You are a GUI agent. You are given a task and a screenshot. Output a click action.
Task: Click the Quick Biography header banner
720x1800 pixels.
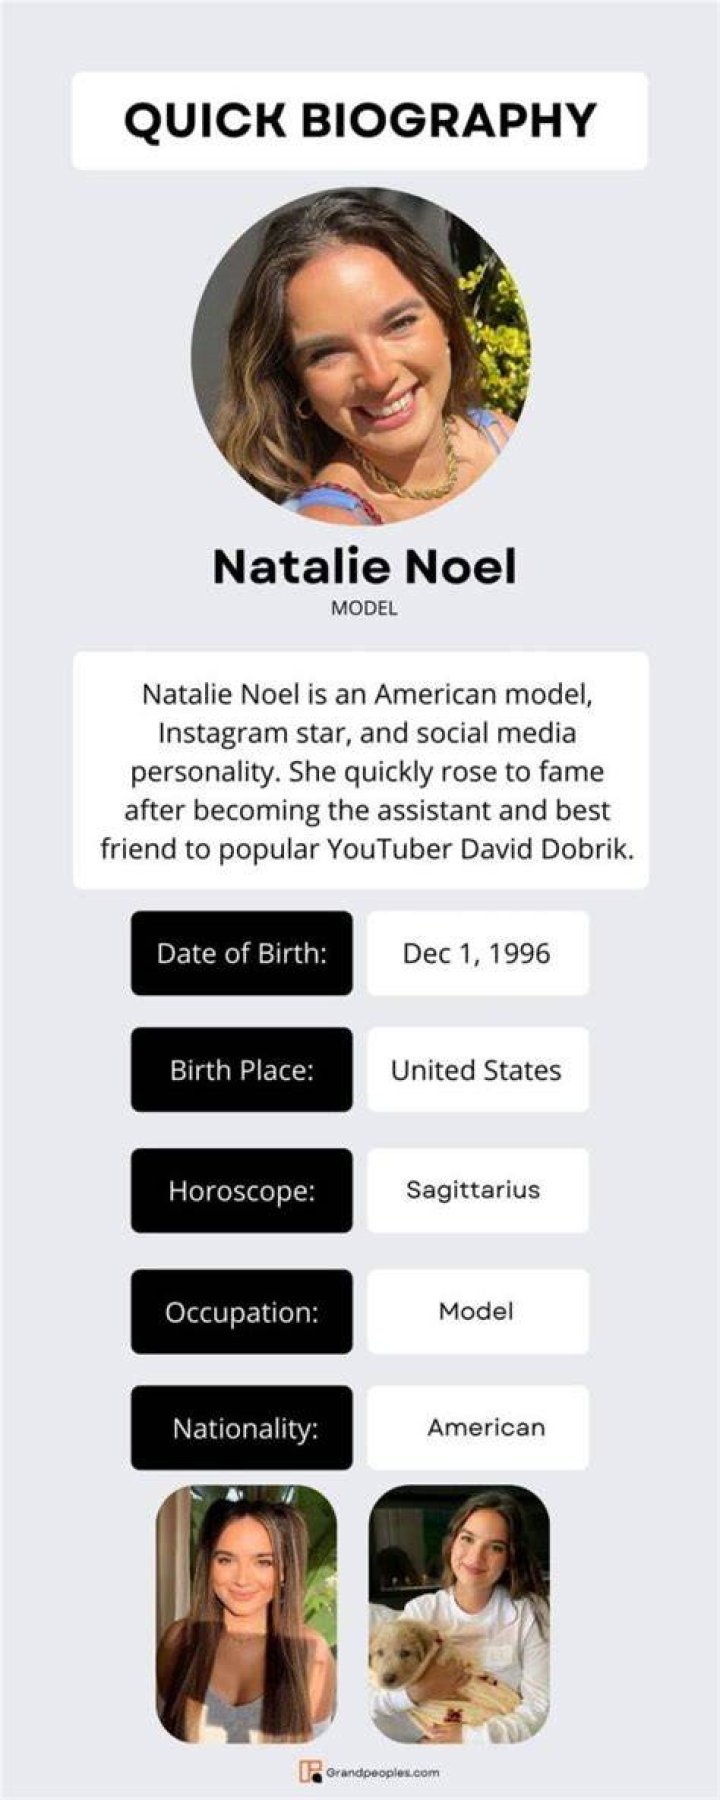tap(360, 121)
